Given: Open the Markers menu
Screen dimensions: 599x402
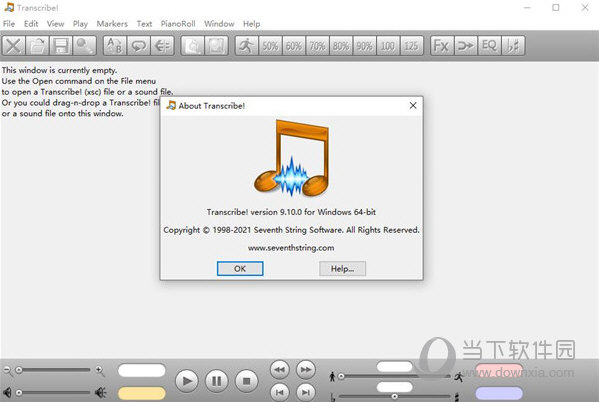Looking at the screenshot, I should (112, 24).
